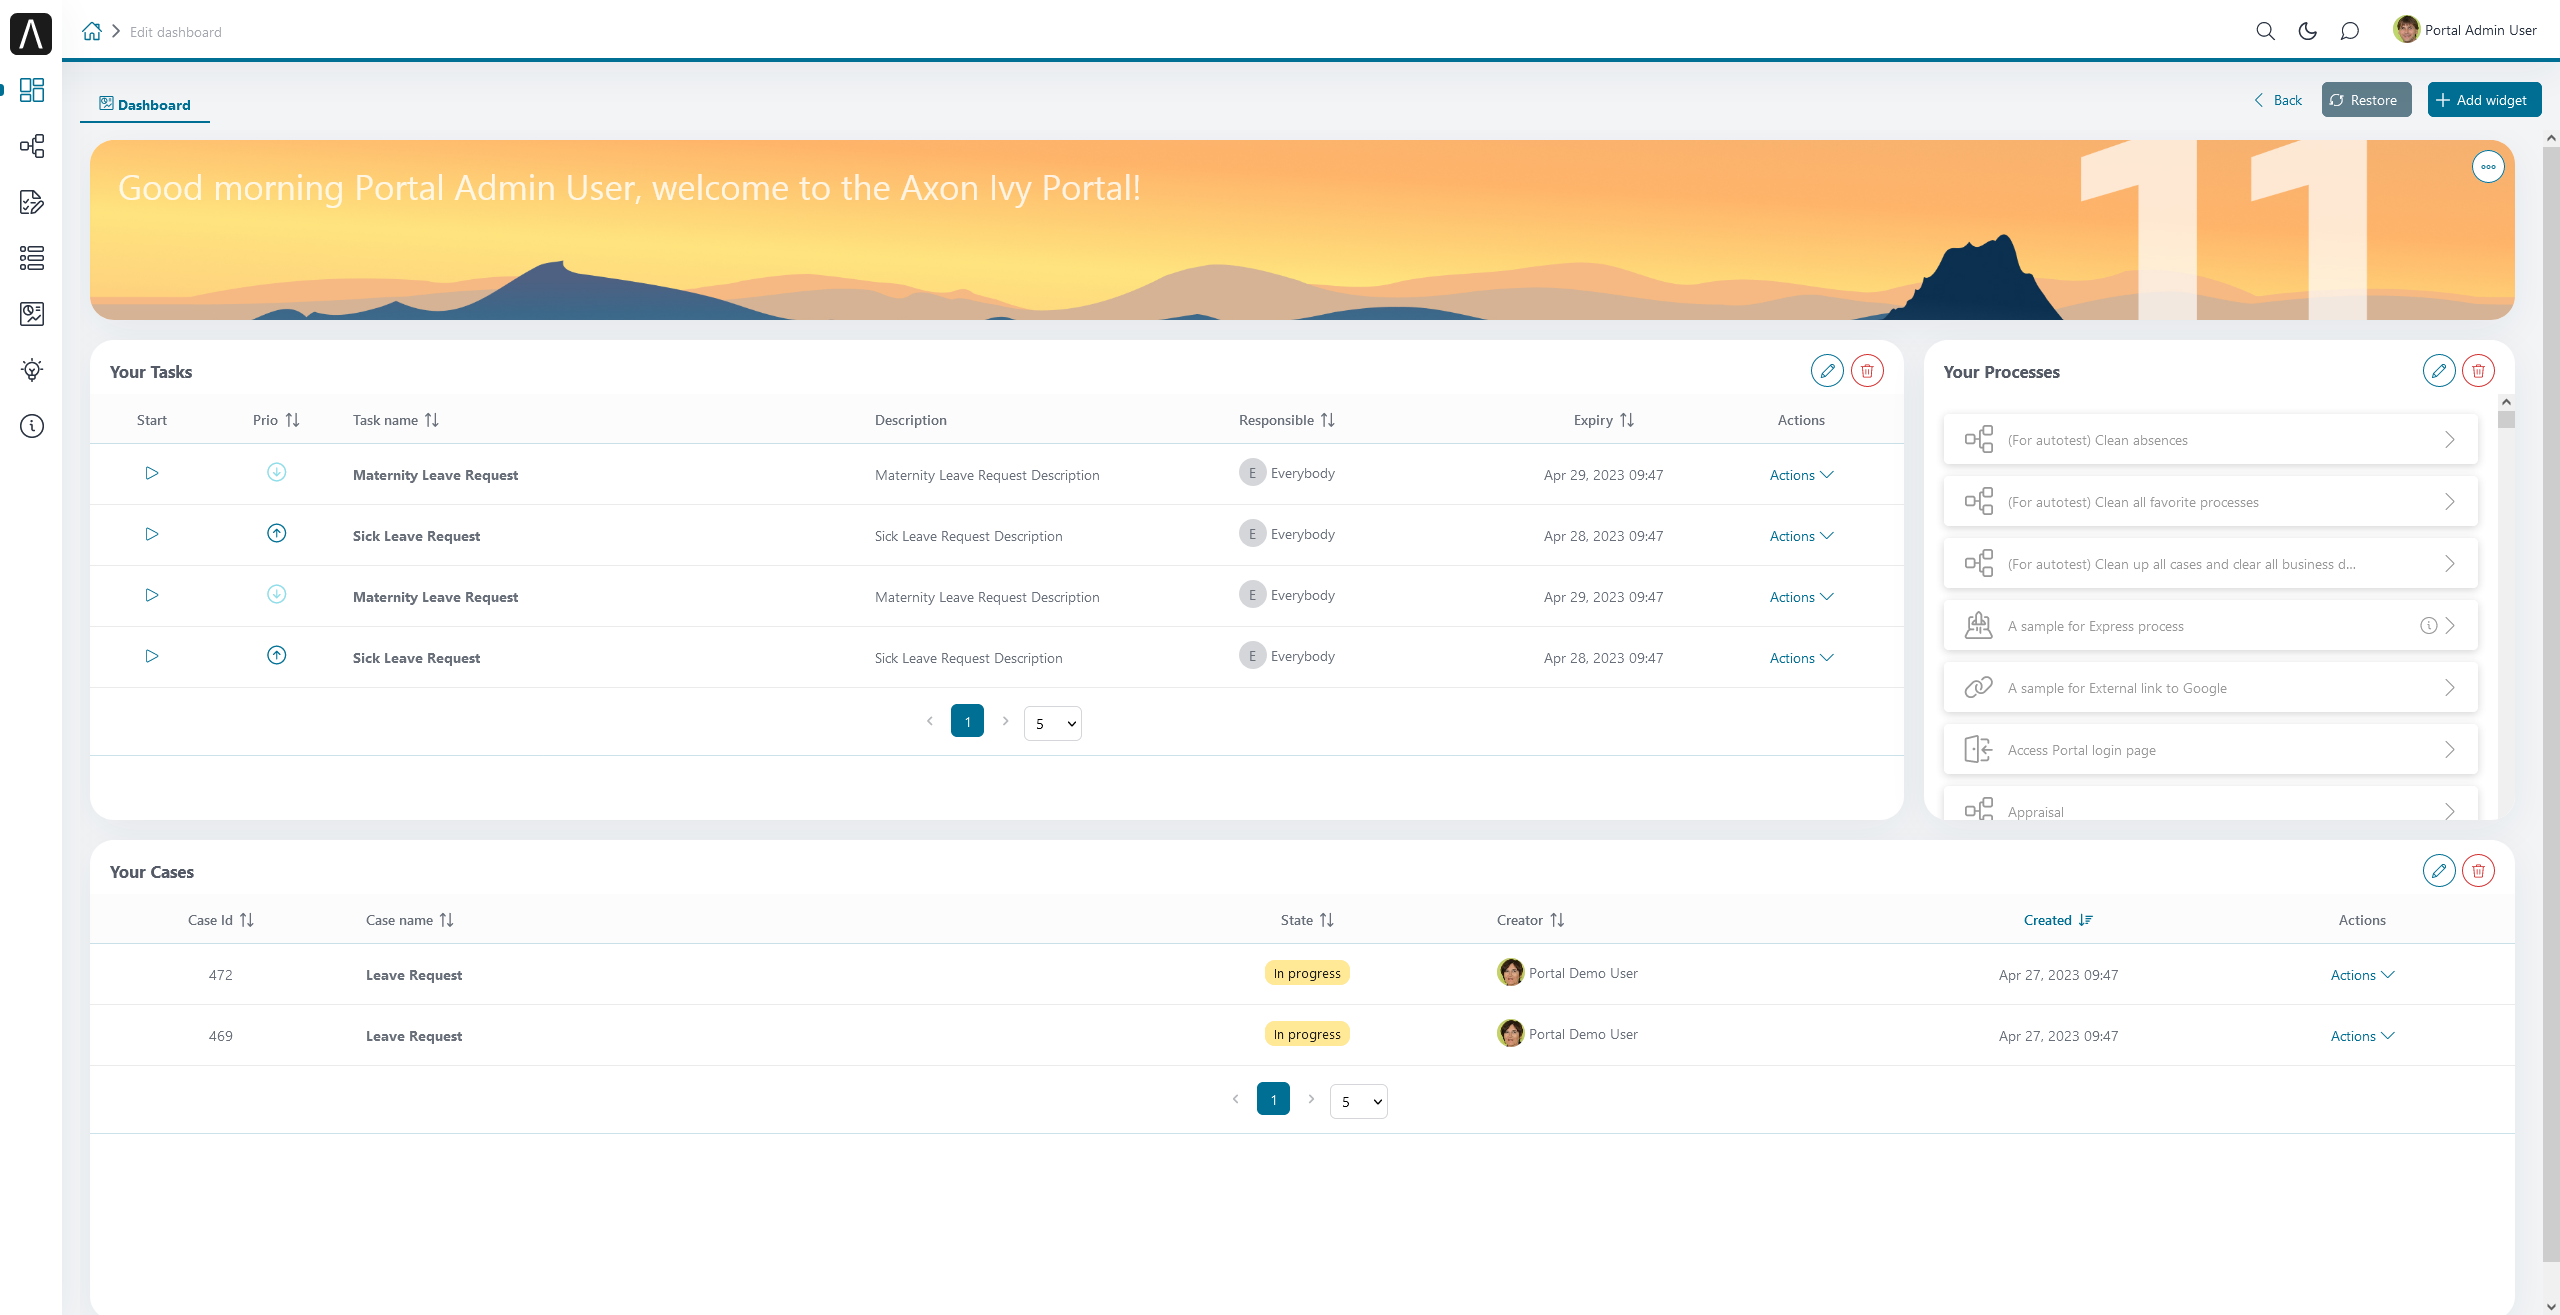Start the first Sick Leave Request task
The height and width of the screenshot is (1315, 2560).
(x=152, y=534)
